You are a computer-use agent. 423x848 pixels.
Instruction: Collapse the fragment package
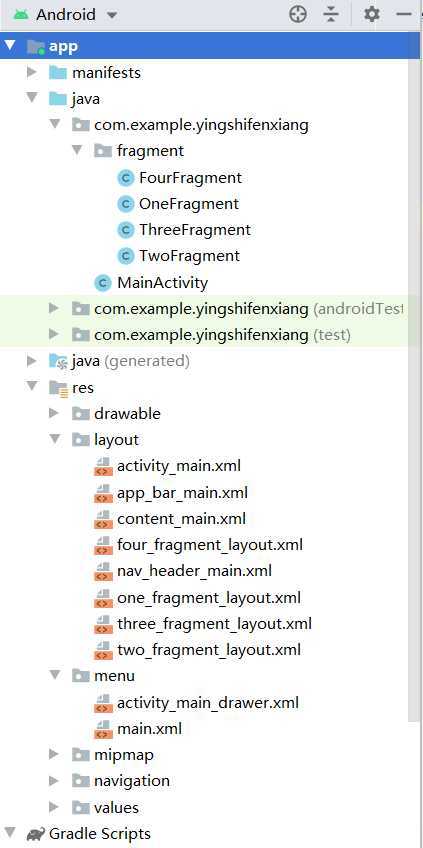point(77,150)
